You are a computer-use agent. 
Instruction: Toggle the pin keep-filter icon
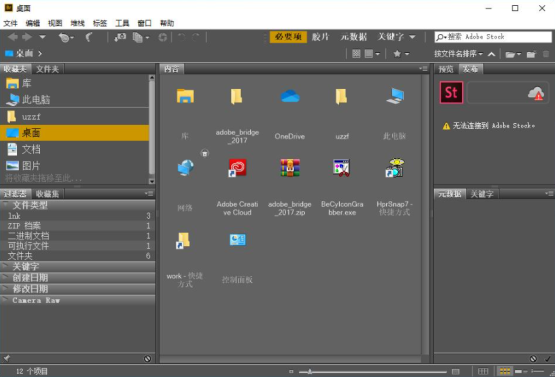point(7,359)
